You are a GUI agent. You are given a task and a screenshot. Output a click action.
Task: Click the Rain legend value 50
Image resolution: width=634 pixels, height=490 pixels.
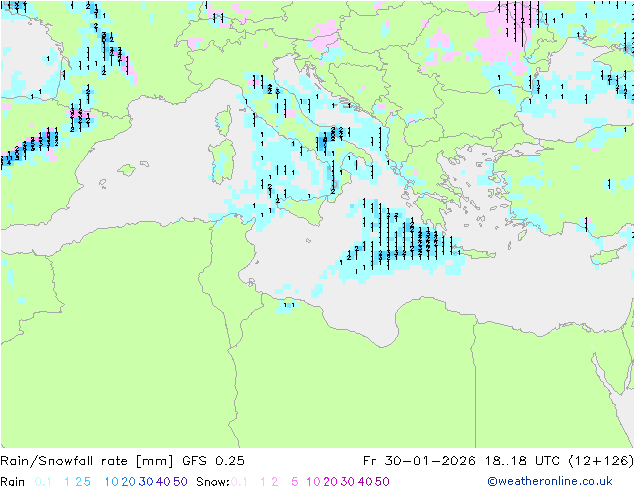(x=180, y=482)
